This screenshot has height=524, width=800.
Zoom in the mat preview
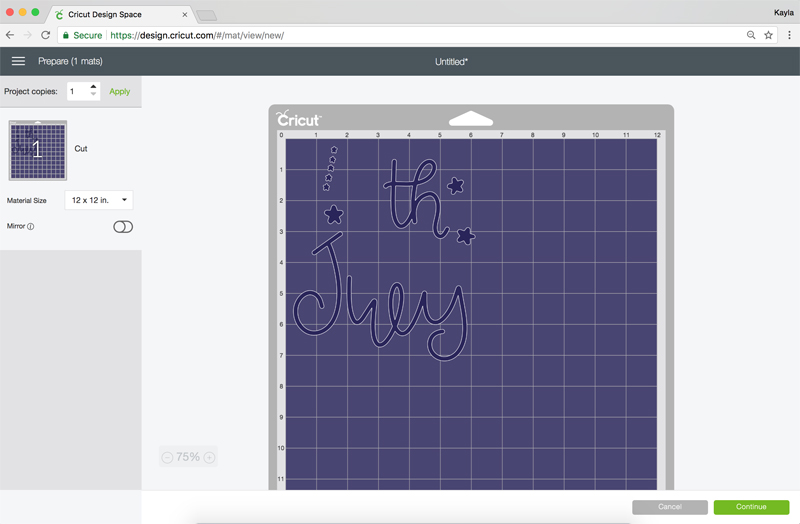point(210,457)
